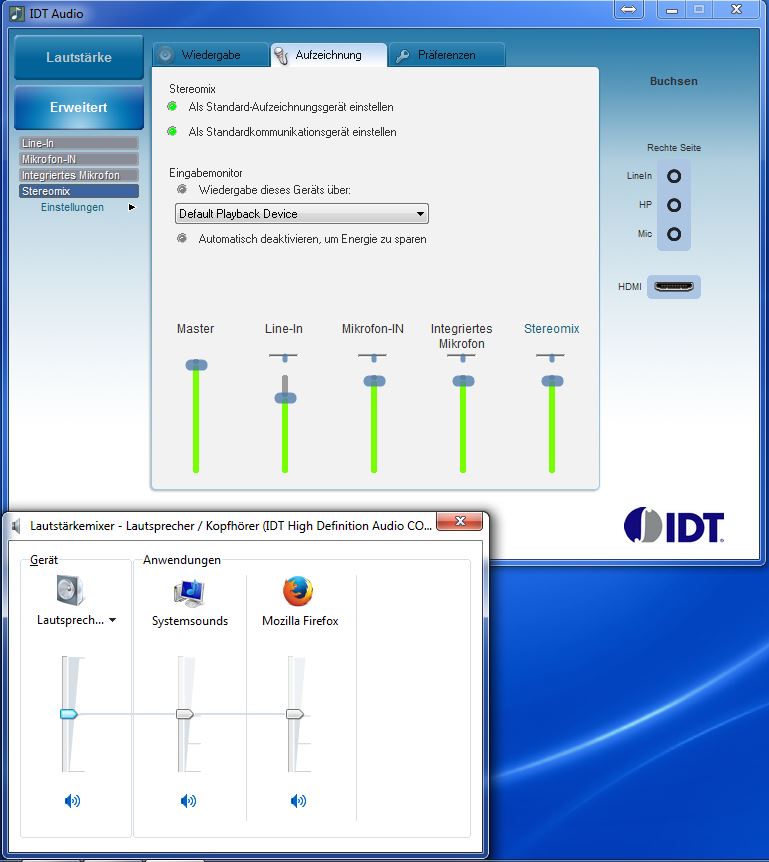Click the Gerät group label in mixer
Screen dimensions: 769x862
click(43, 560)
